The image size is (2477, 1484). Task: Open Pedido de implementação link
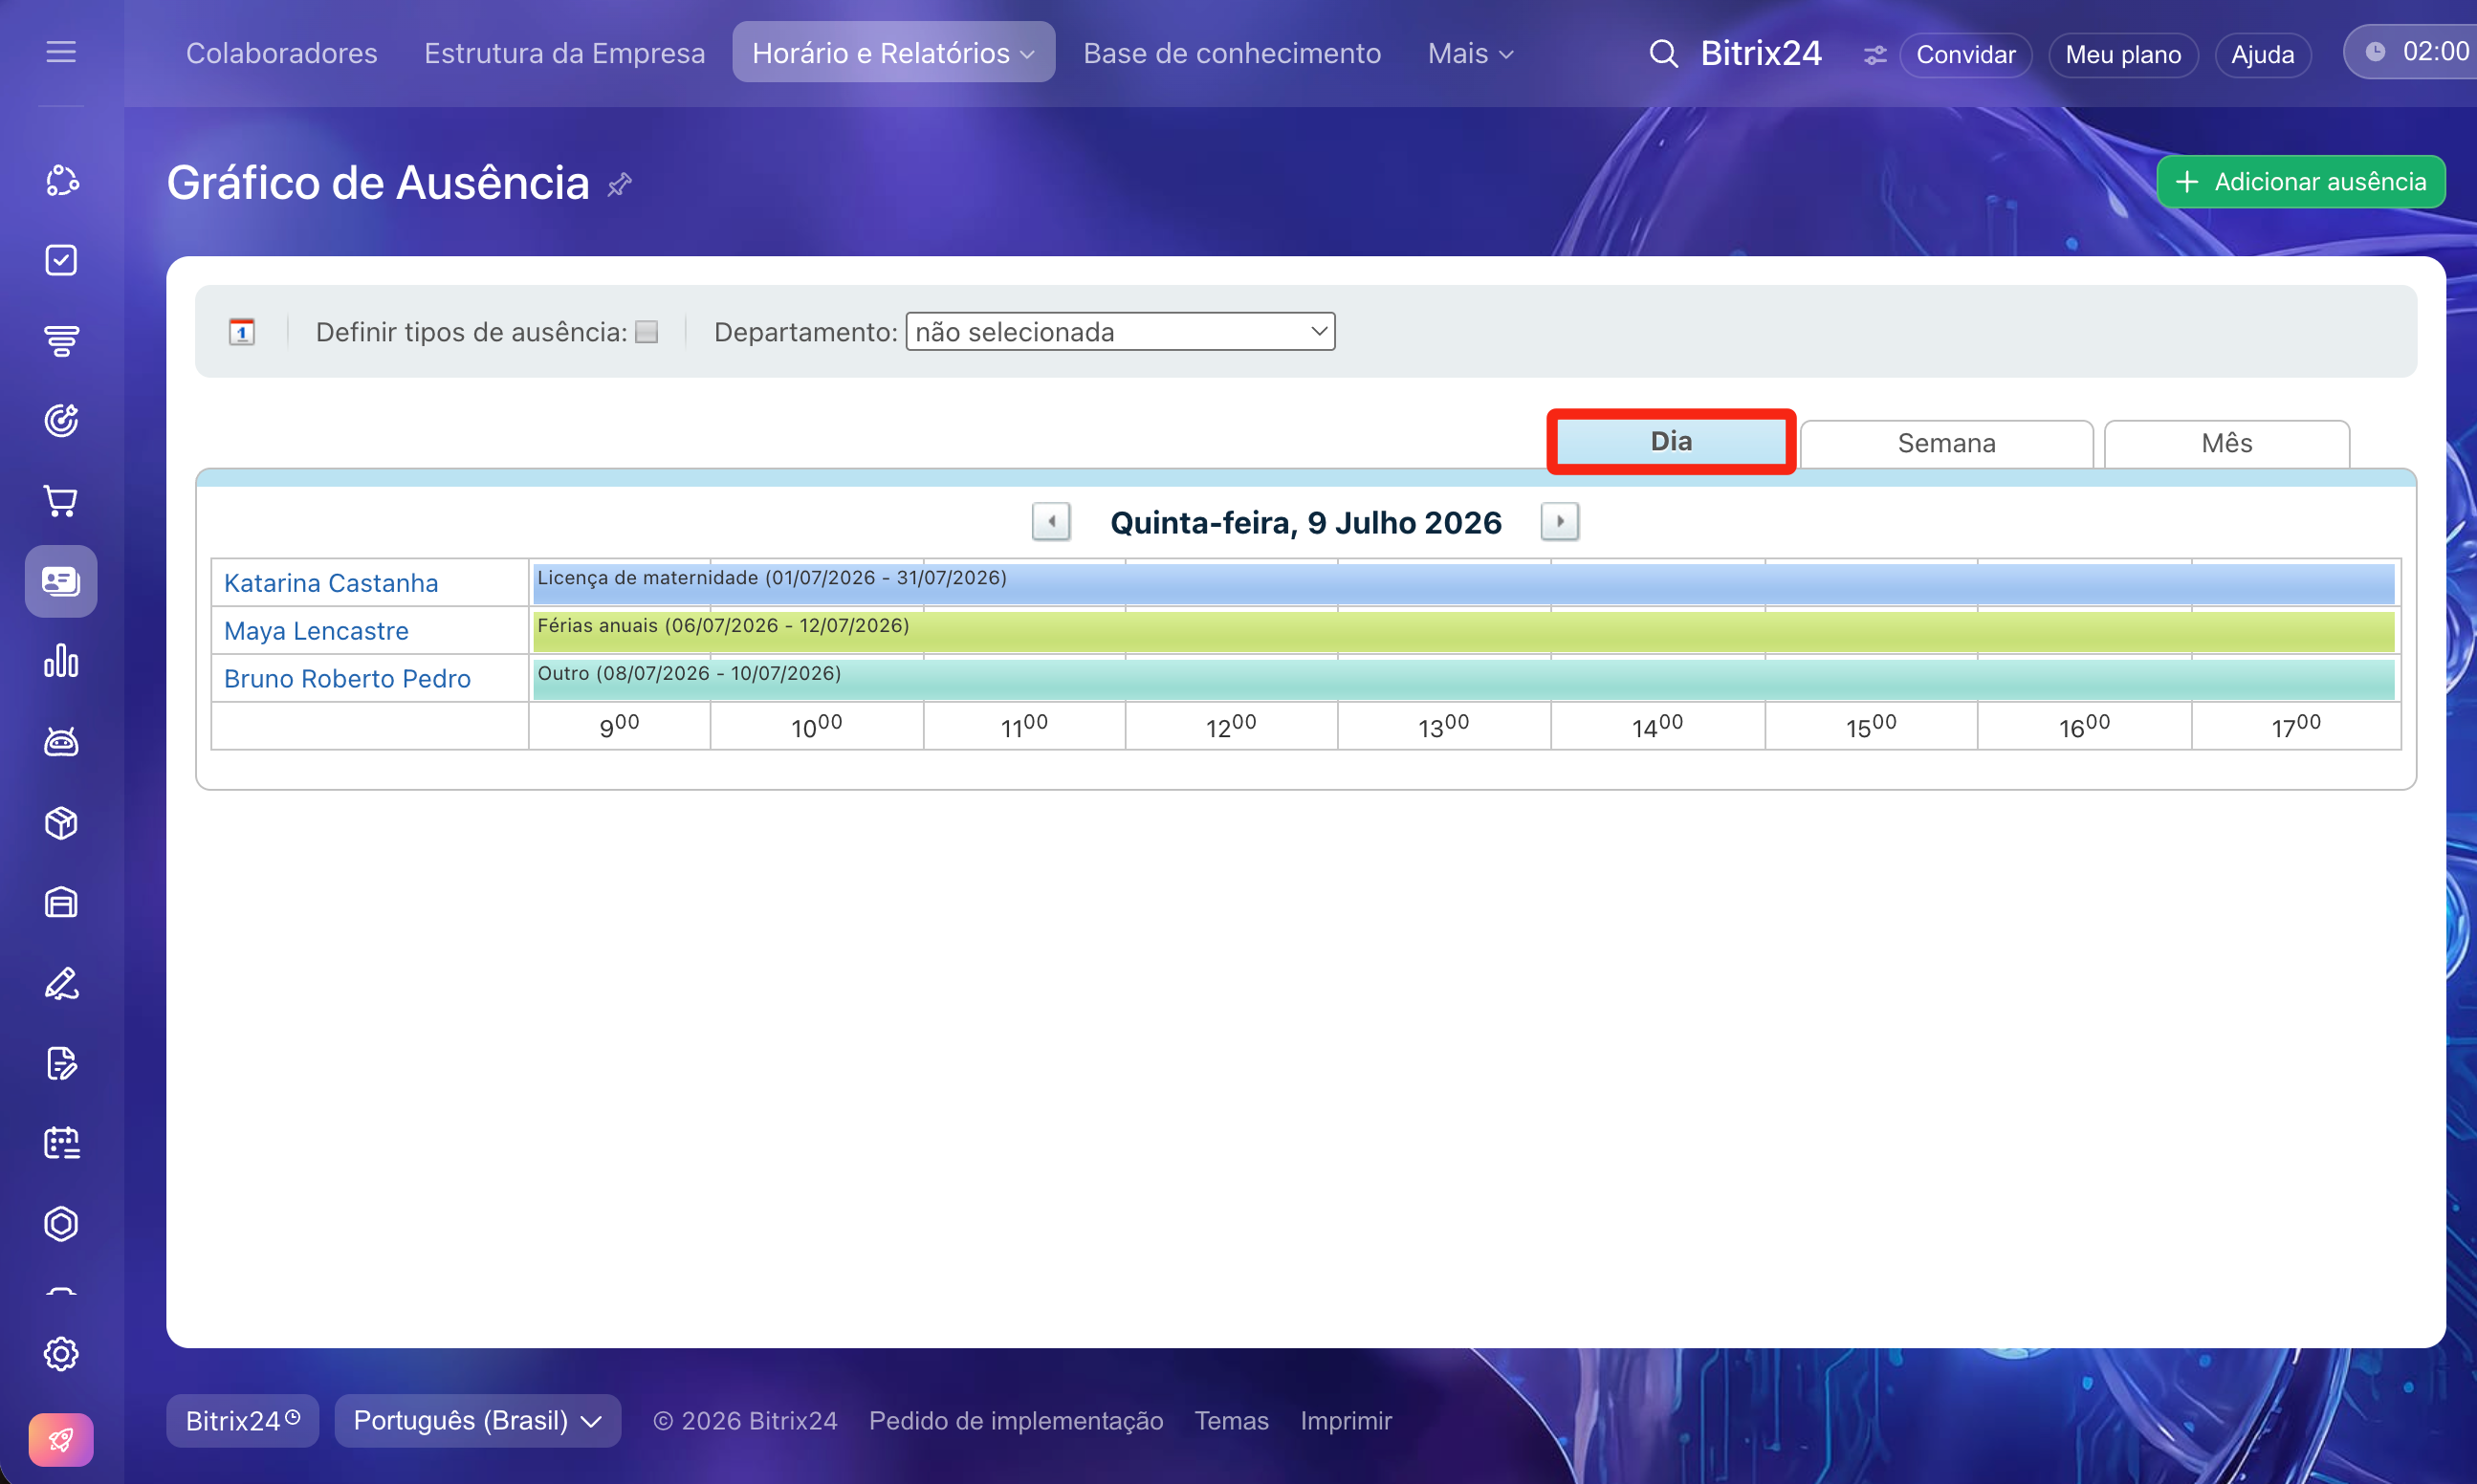[x=1016, y=1421]
